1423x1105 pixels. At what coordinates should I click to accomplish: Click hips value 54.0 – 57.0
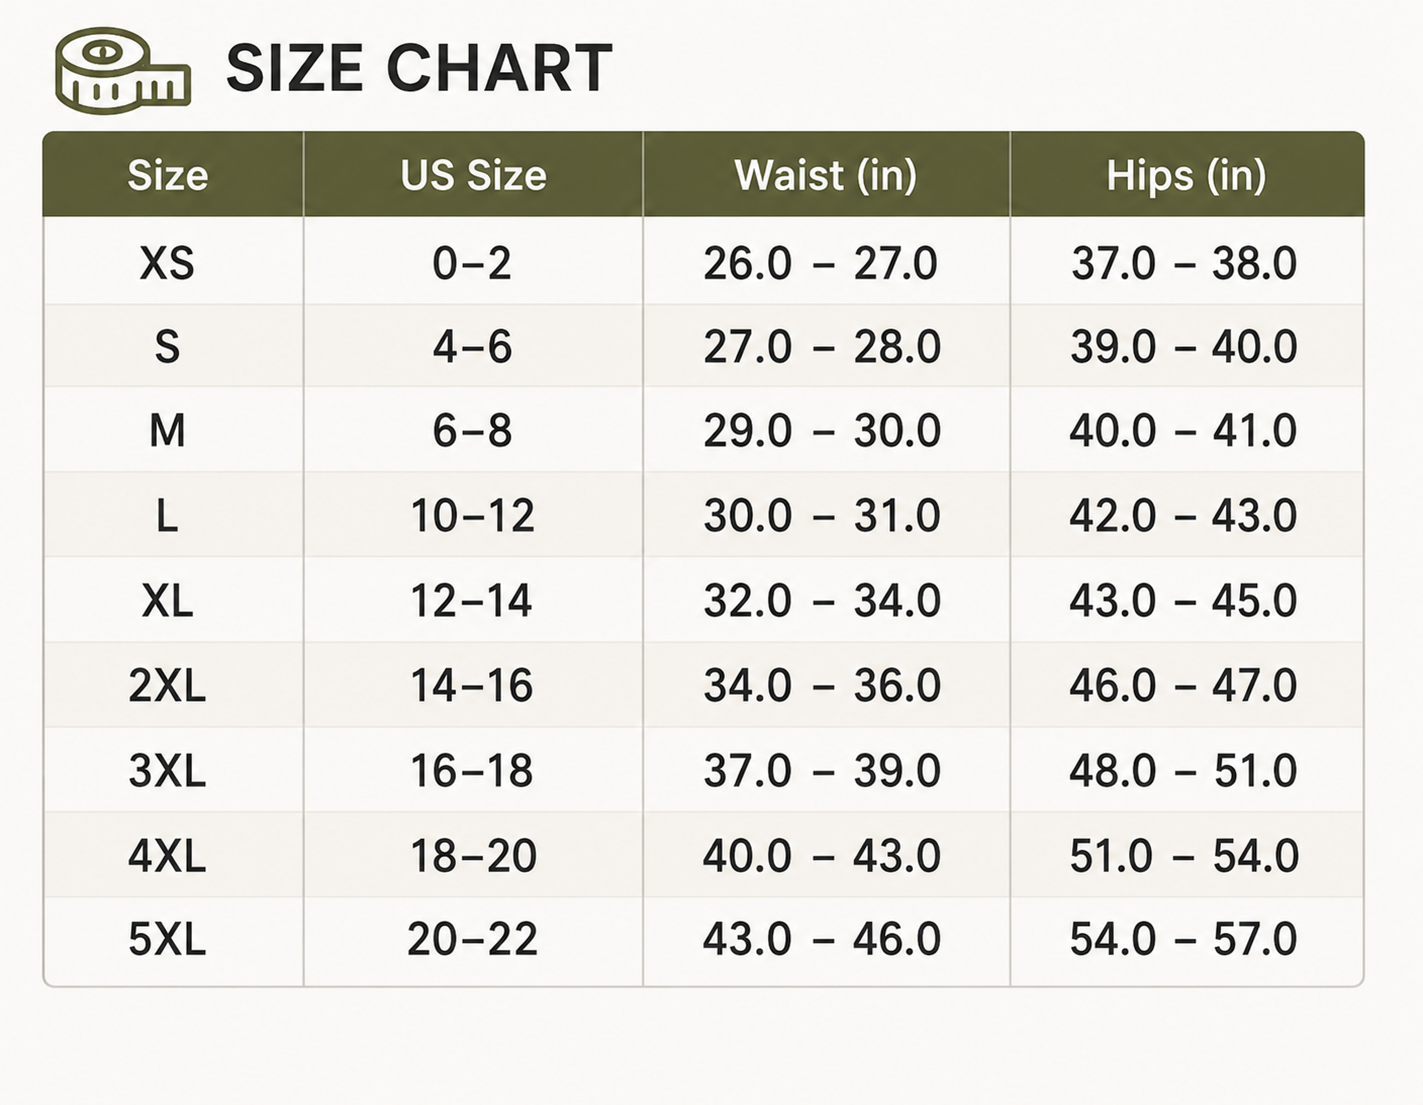pos(1183,939)
